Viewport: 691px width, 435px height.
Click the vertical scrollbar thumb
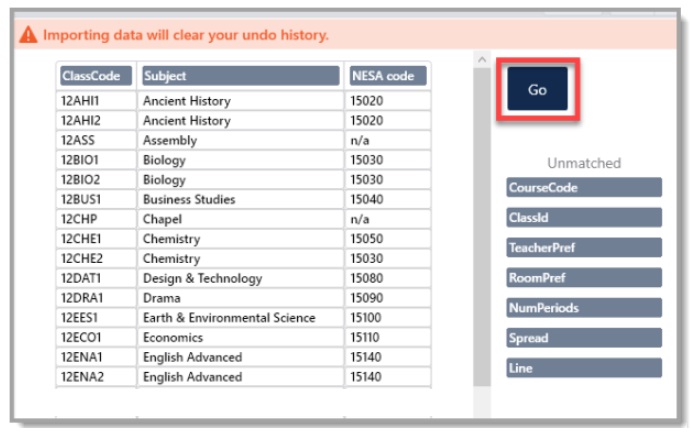click(482, 227)
